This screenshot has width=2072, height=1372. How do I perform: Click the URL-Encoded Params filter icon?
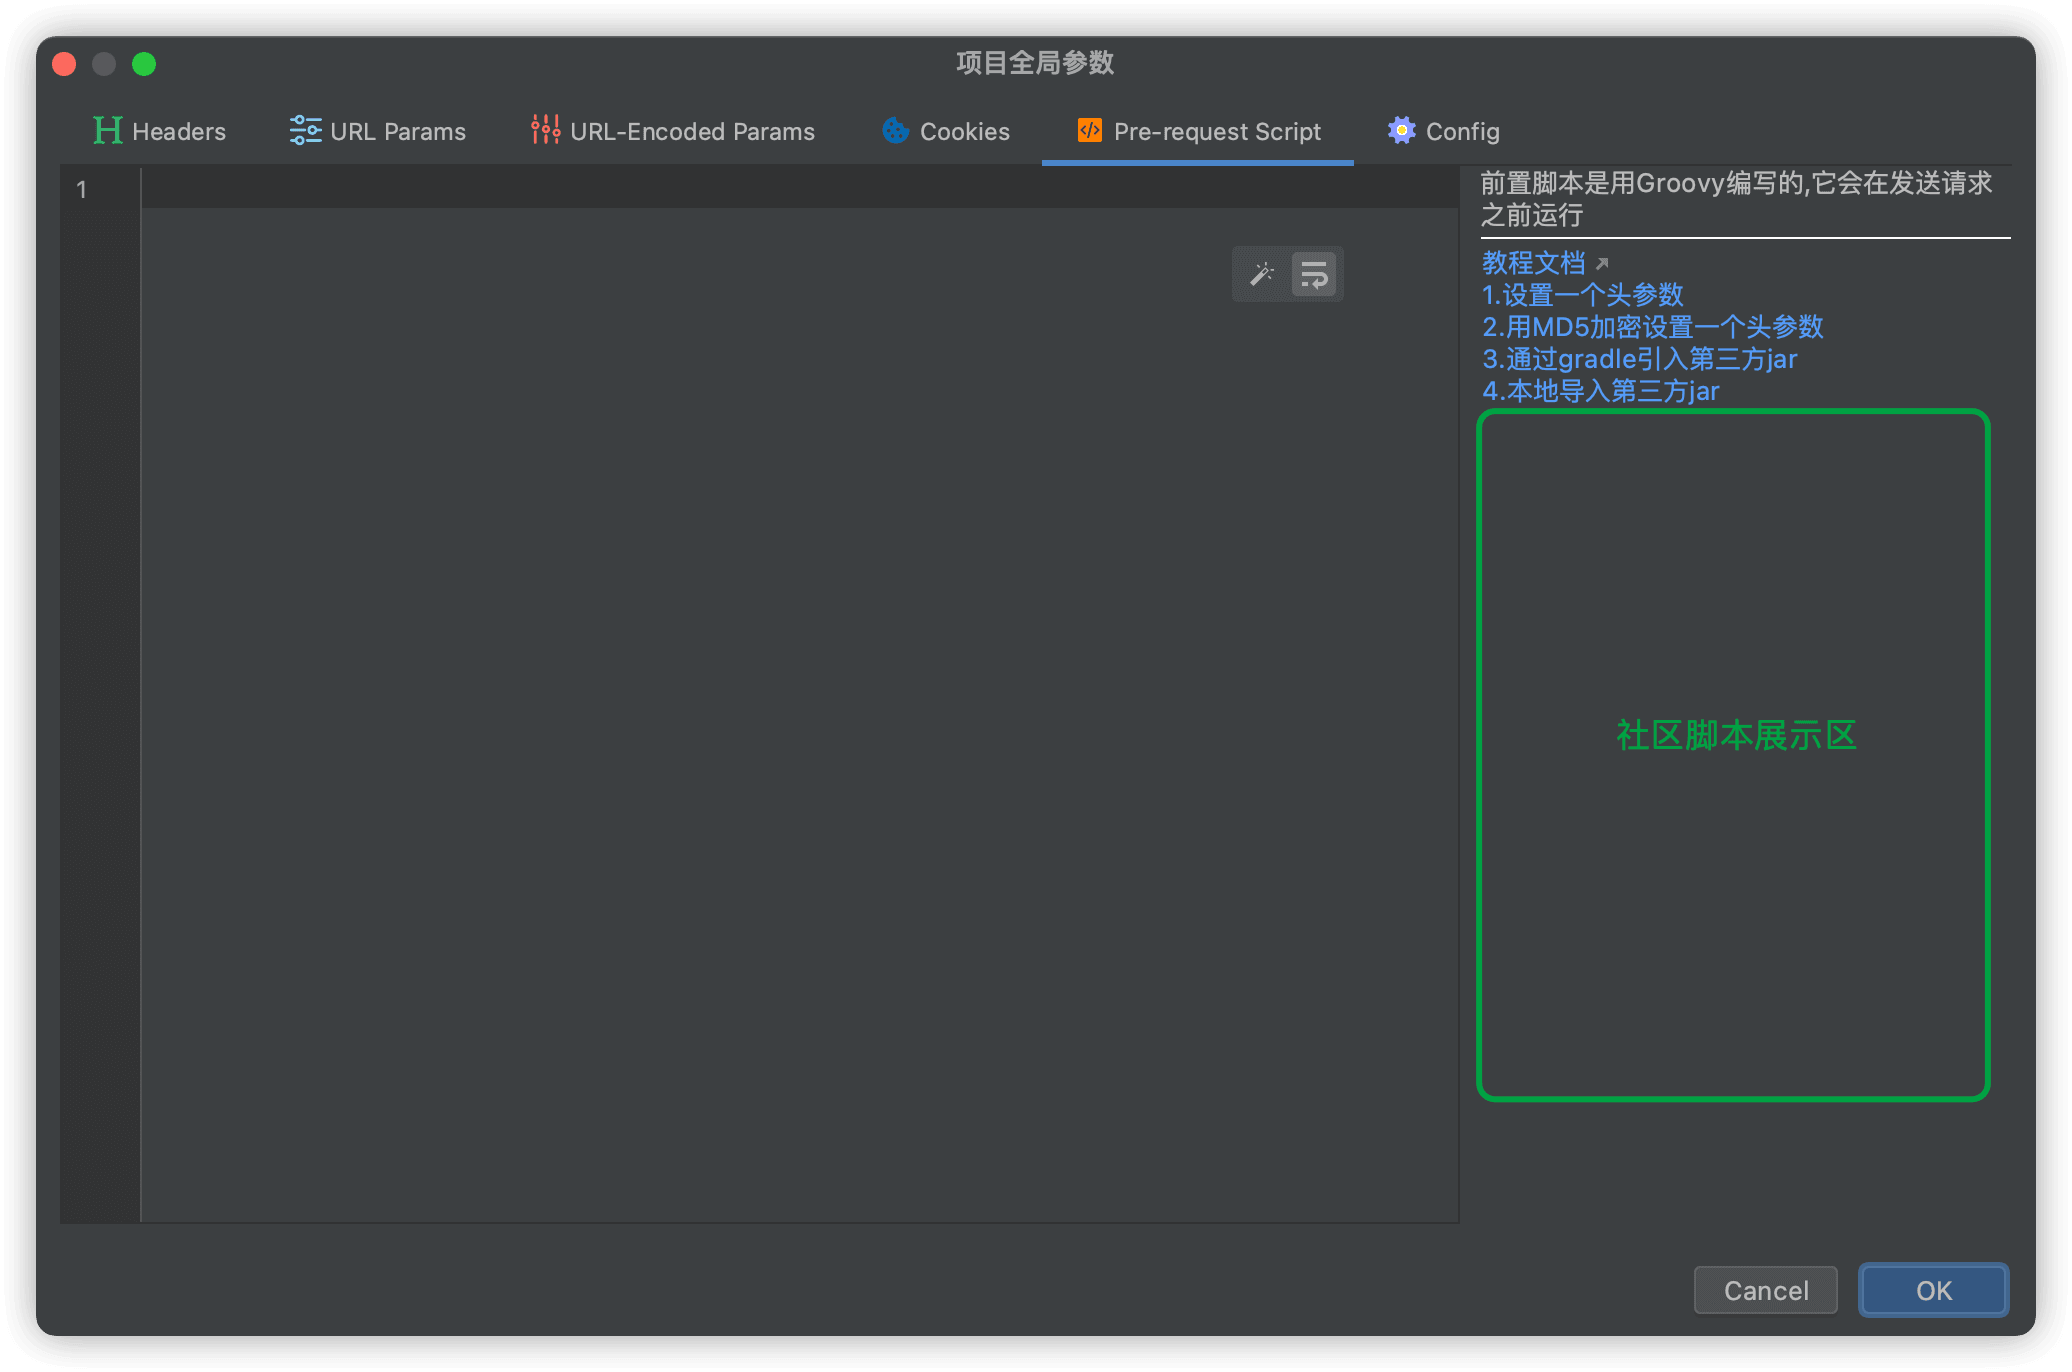[544, 130]
